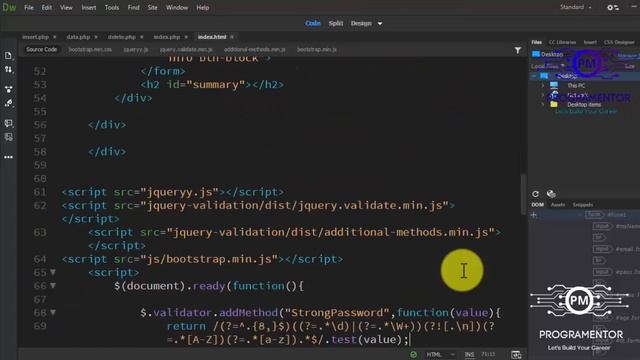Switch to Code view
This screenshot has width=640, height=360.
pyautogui.click(x=313, y=24)
